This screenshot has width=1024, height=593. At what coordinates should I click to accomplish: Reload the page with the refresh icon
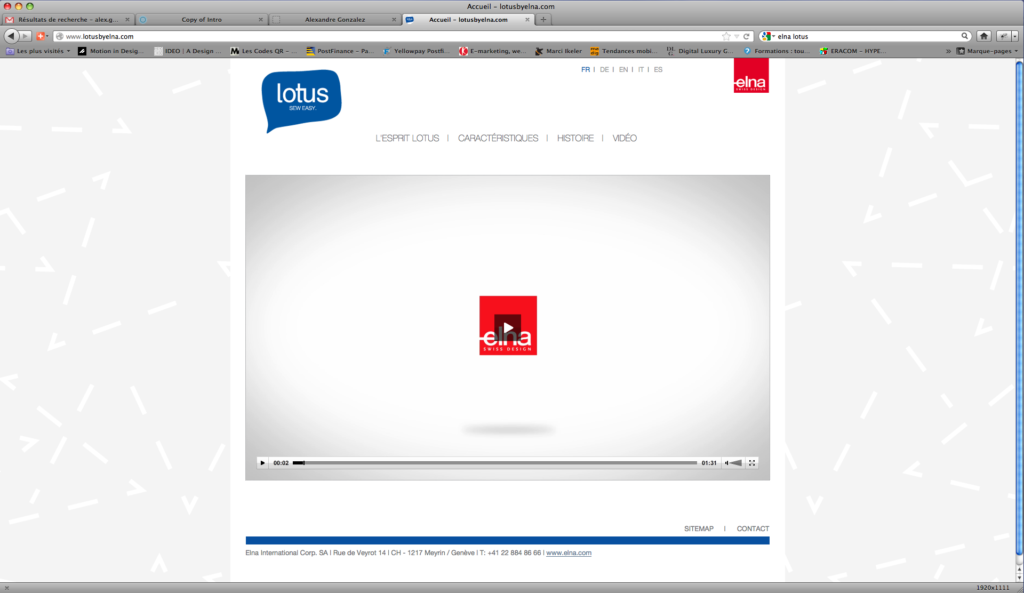[x=746, y=36]
